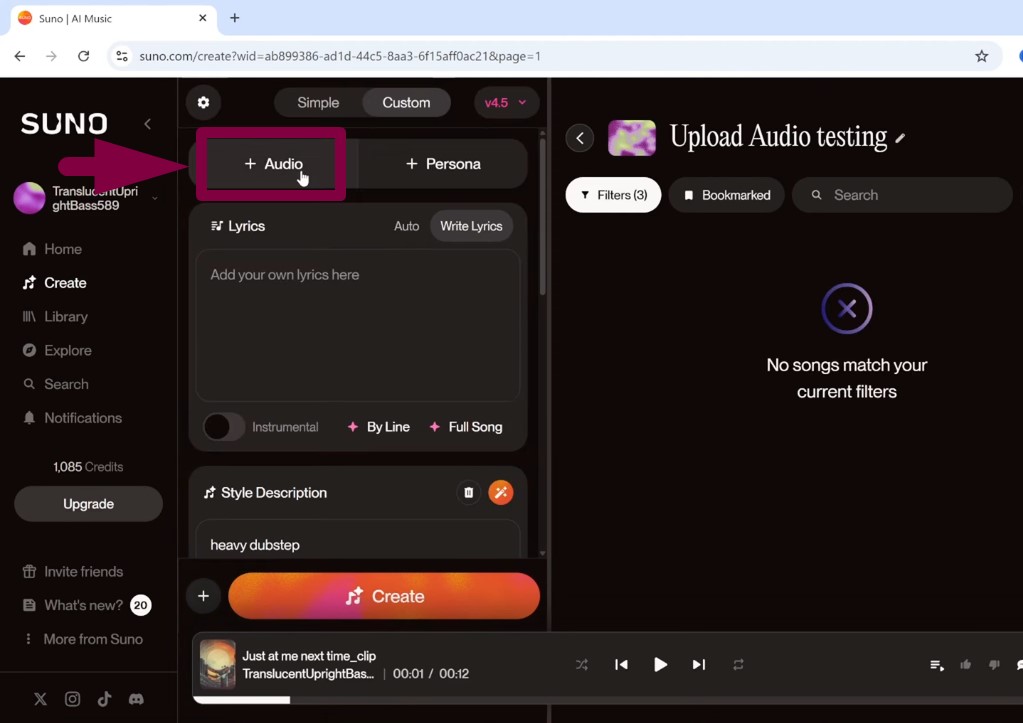Click the 1,085 Credits text

tap(88, 467)
